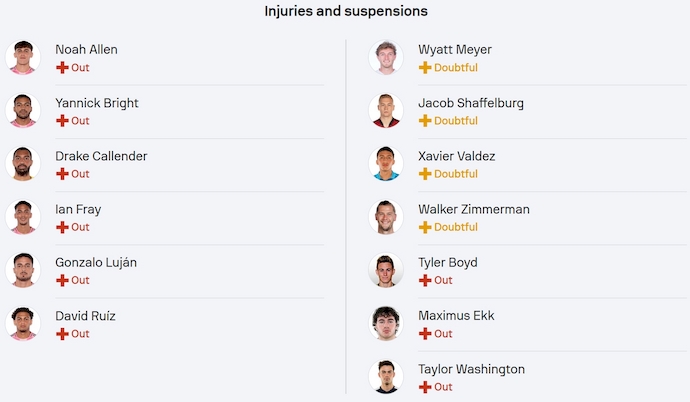Open Noah Allen's player name link

(x=86, y=49)
